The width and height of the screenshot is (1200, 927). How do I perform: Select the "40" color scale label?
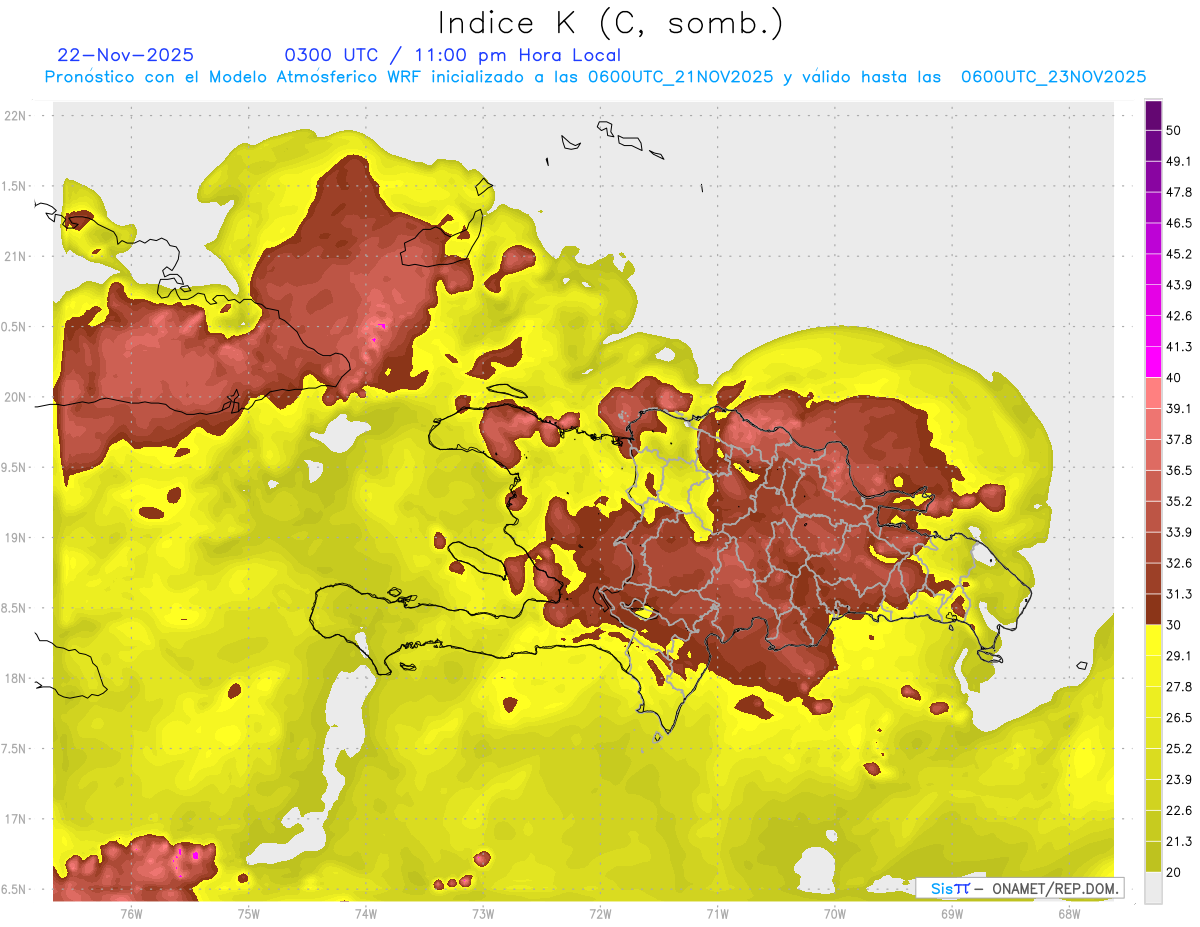point(1174,378)
